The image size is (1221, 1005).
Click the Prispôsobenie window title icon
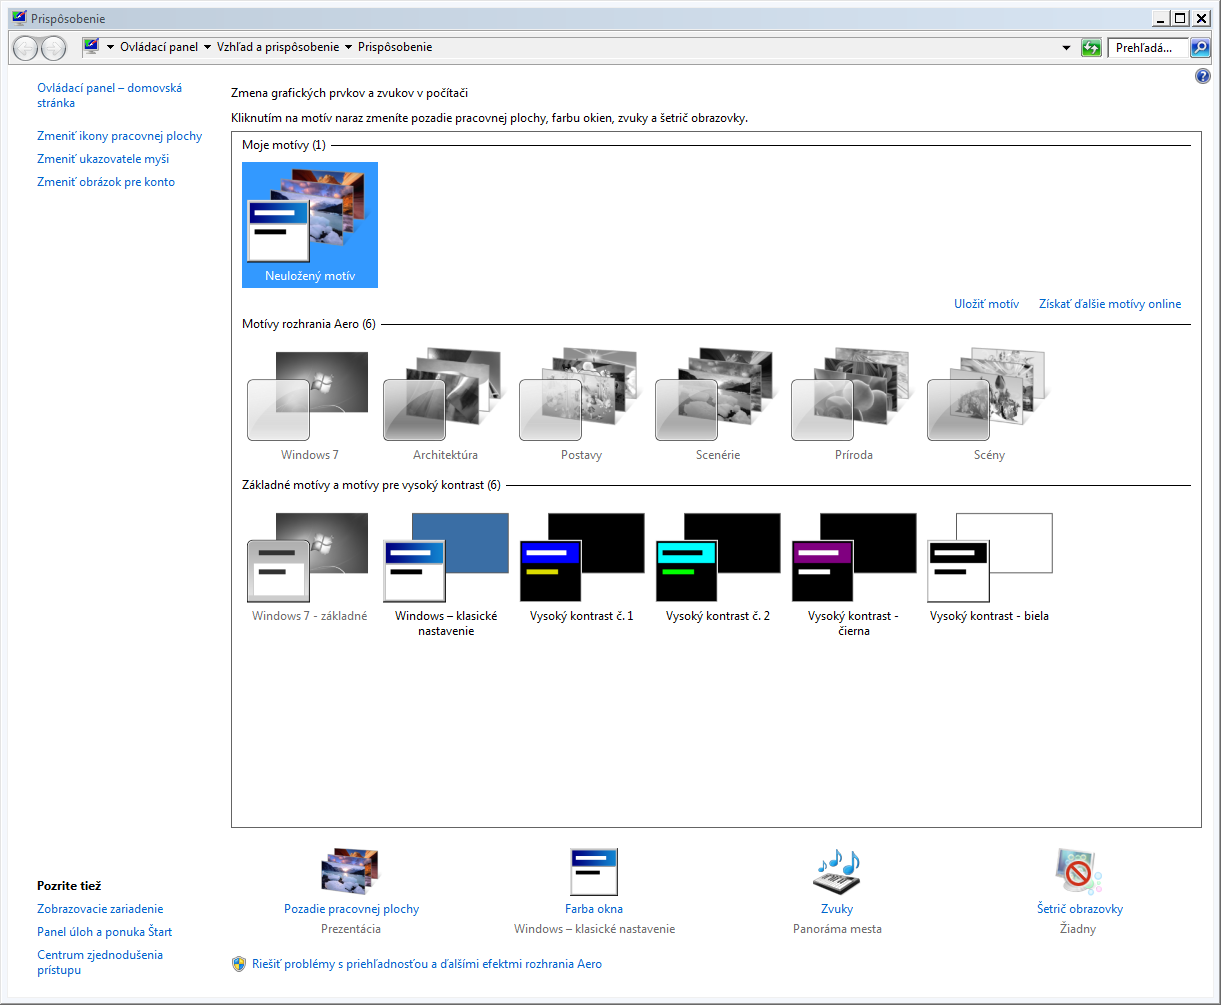pyautogui.click(x=20, y=18)
